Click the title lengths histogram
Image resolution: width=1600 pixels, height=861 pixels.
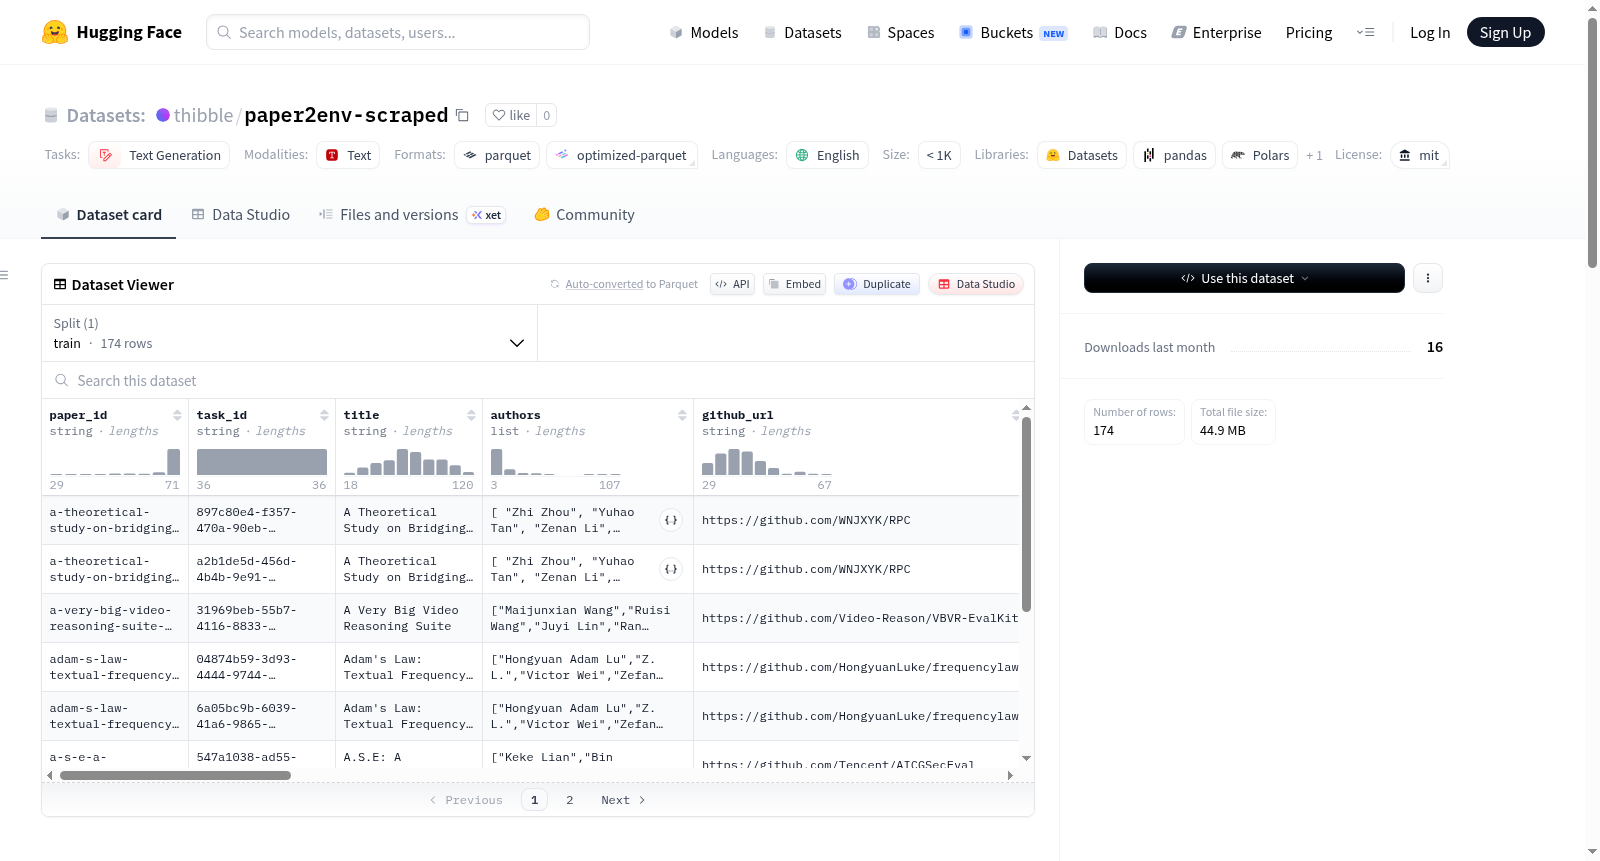pyautogui.click(x=409, y=462)
